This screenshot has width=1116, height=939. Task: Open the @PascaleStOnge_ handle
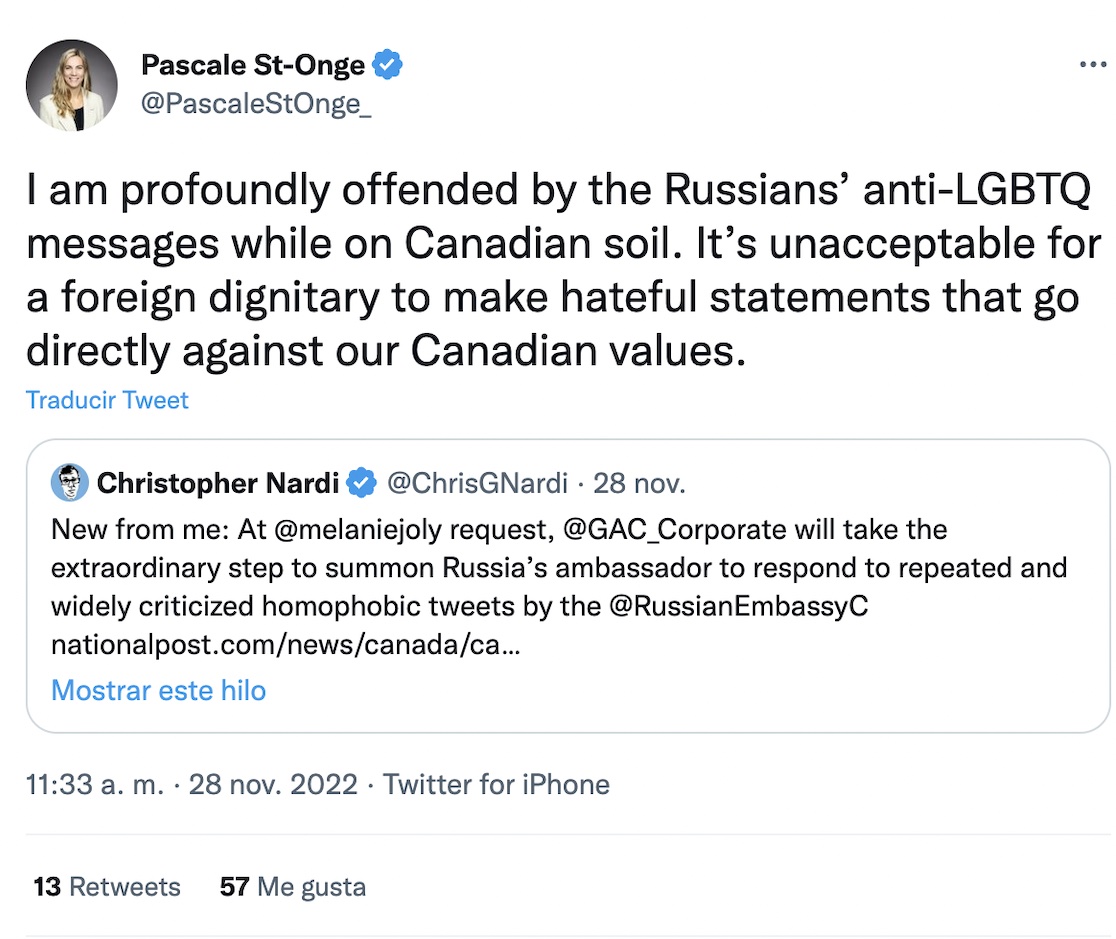pyautogui.click(x=256, y=104)
